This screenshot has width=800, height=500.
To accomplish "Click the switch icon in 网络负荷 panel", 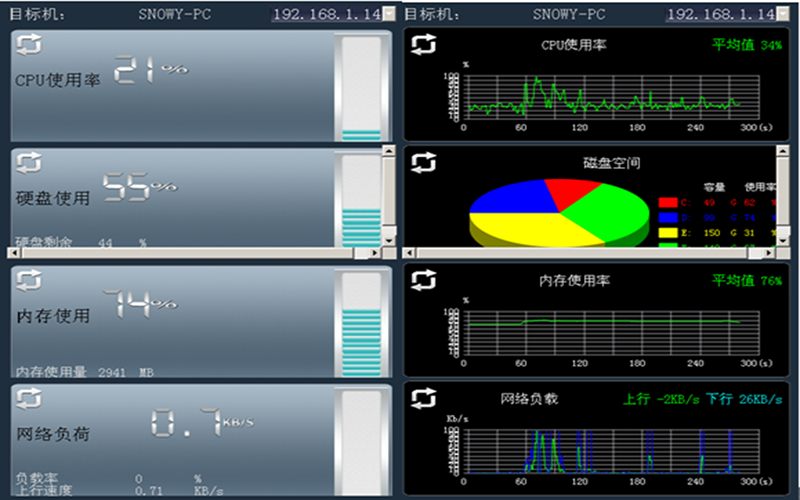I will (x=29, y=398).
